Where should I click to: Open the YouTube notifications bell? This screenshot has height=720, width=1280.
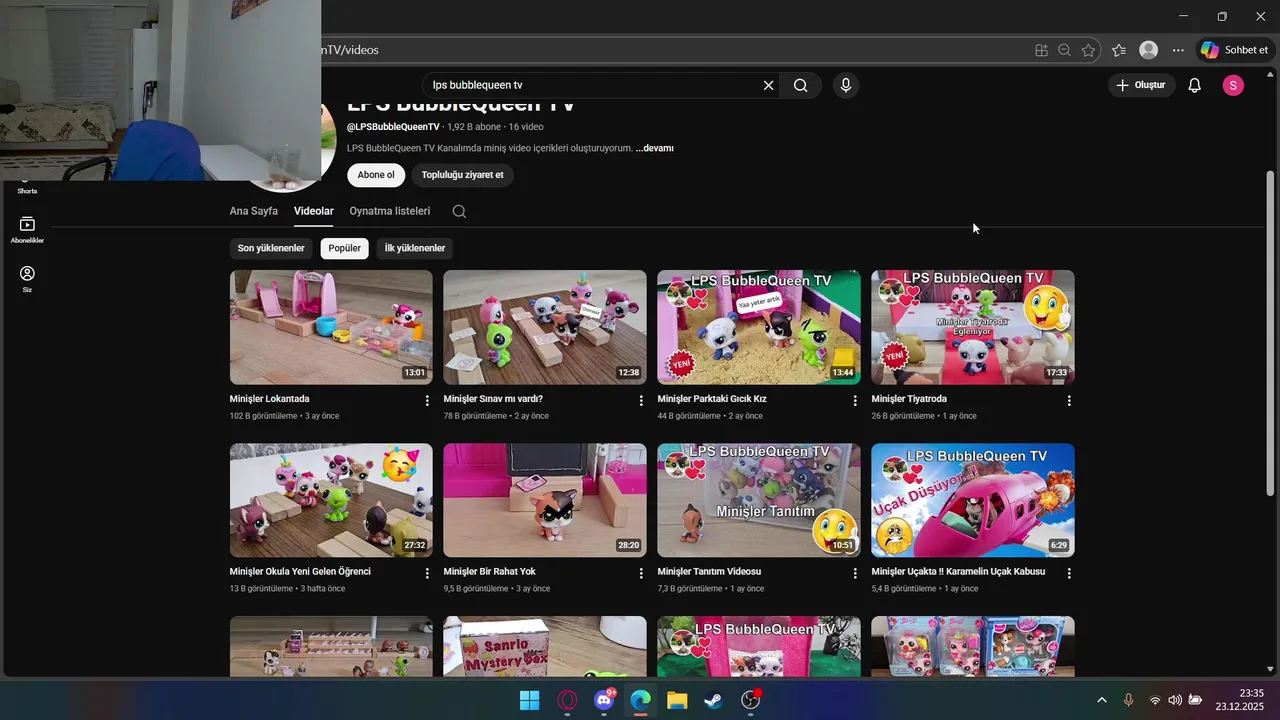click(x=1194, y=86)
